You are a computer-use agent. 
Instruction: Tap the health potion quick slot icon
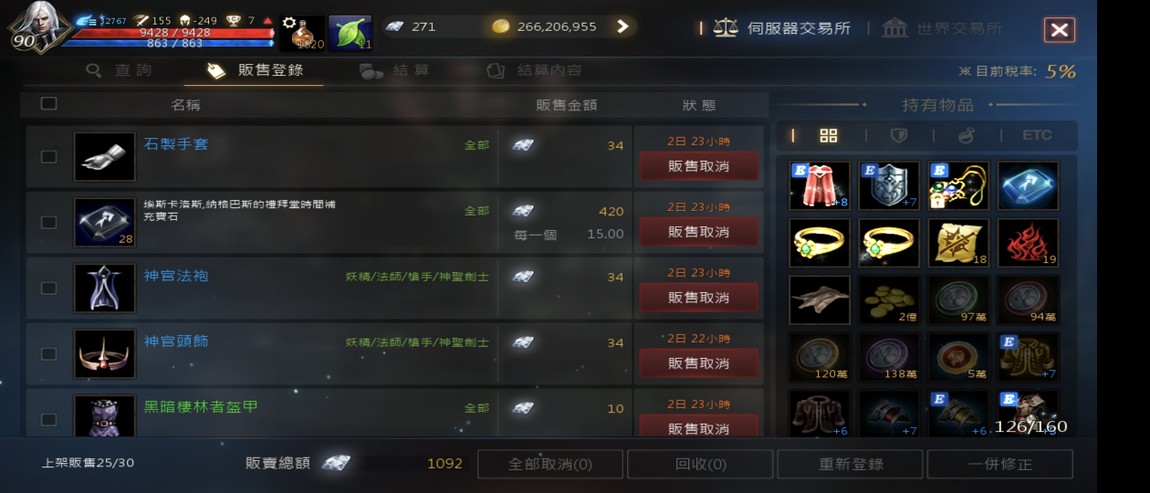click(301, 33)
